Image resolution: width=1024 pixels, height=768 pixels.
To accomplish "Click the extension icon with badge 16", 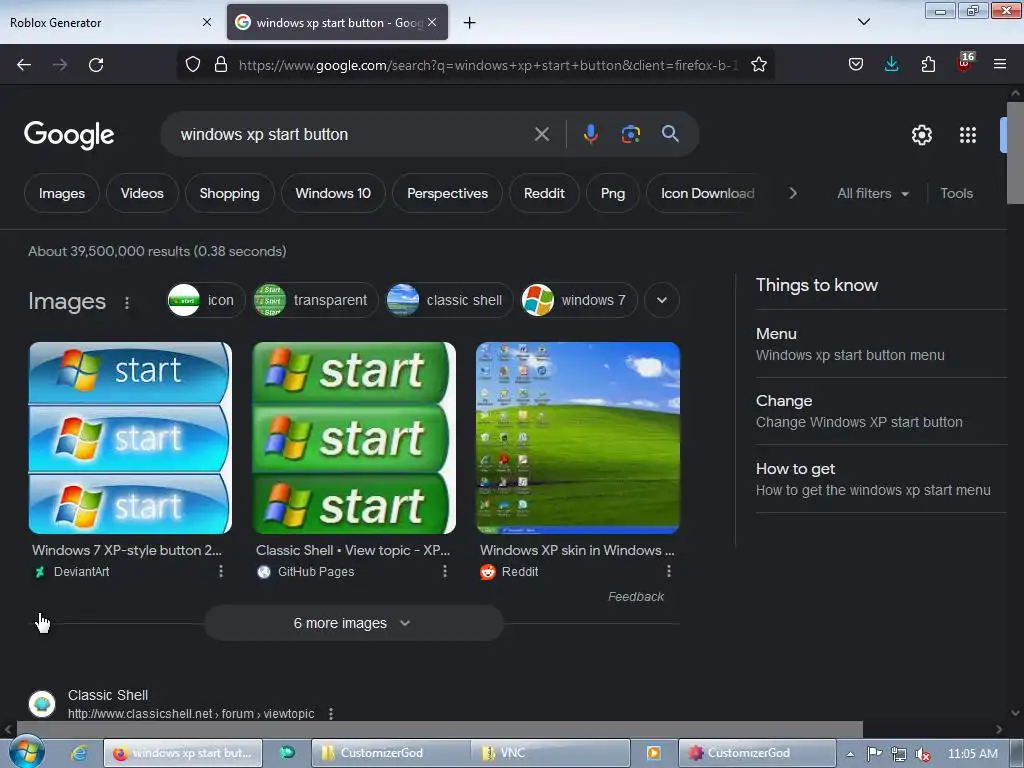I will (x=965, y=63).
